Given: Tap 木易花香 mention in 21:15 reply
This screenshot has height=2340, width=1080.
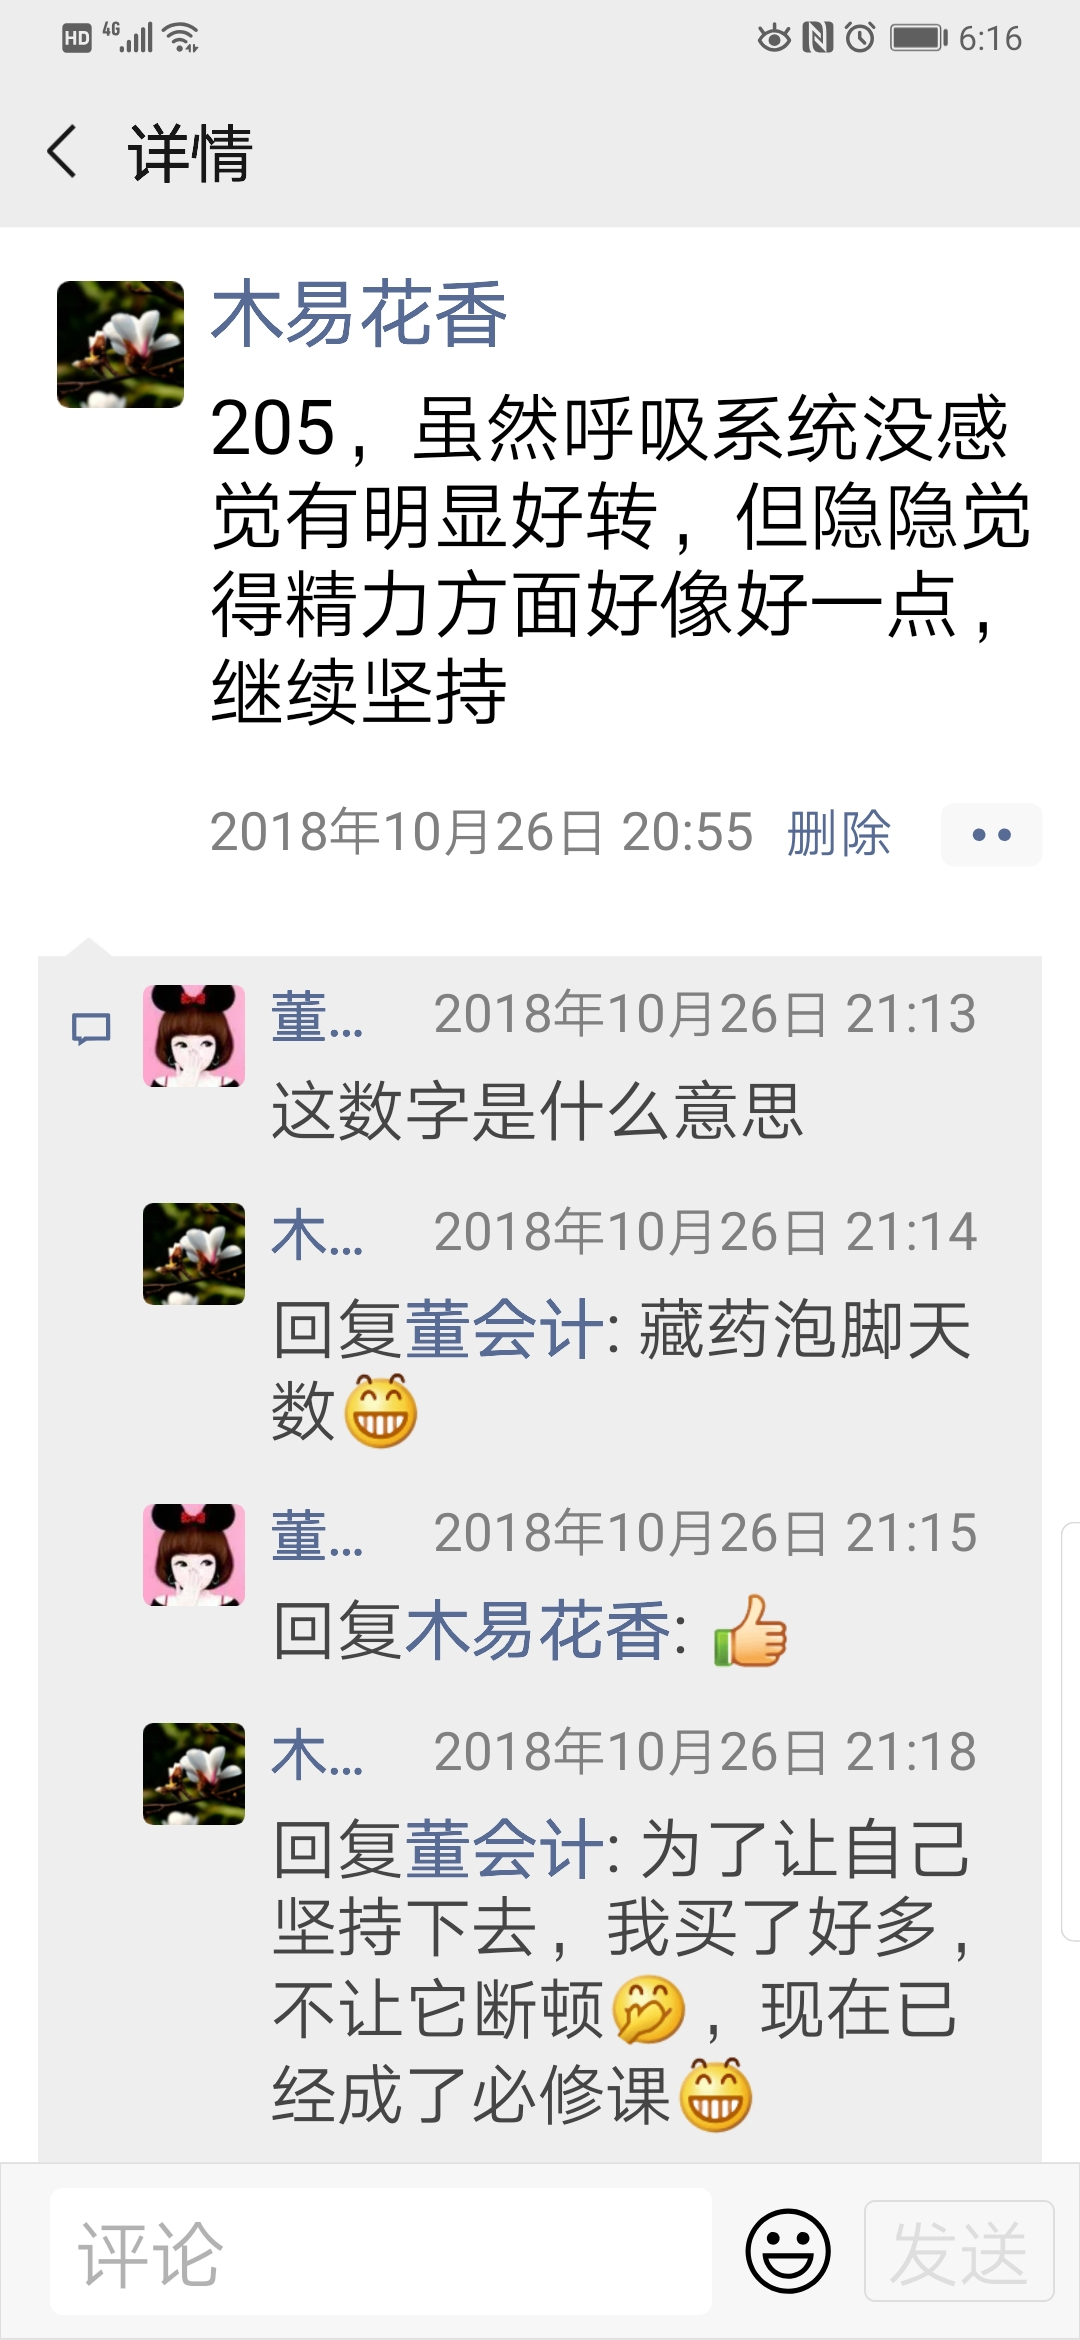Looking at the screenshot, I should tap(538, 1630).
